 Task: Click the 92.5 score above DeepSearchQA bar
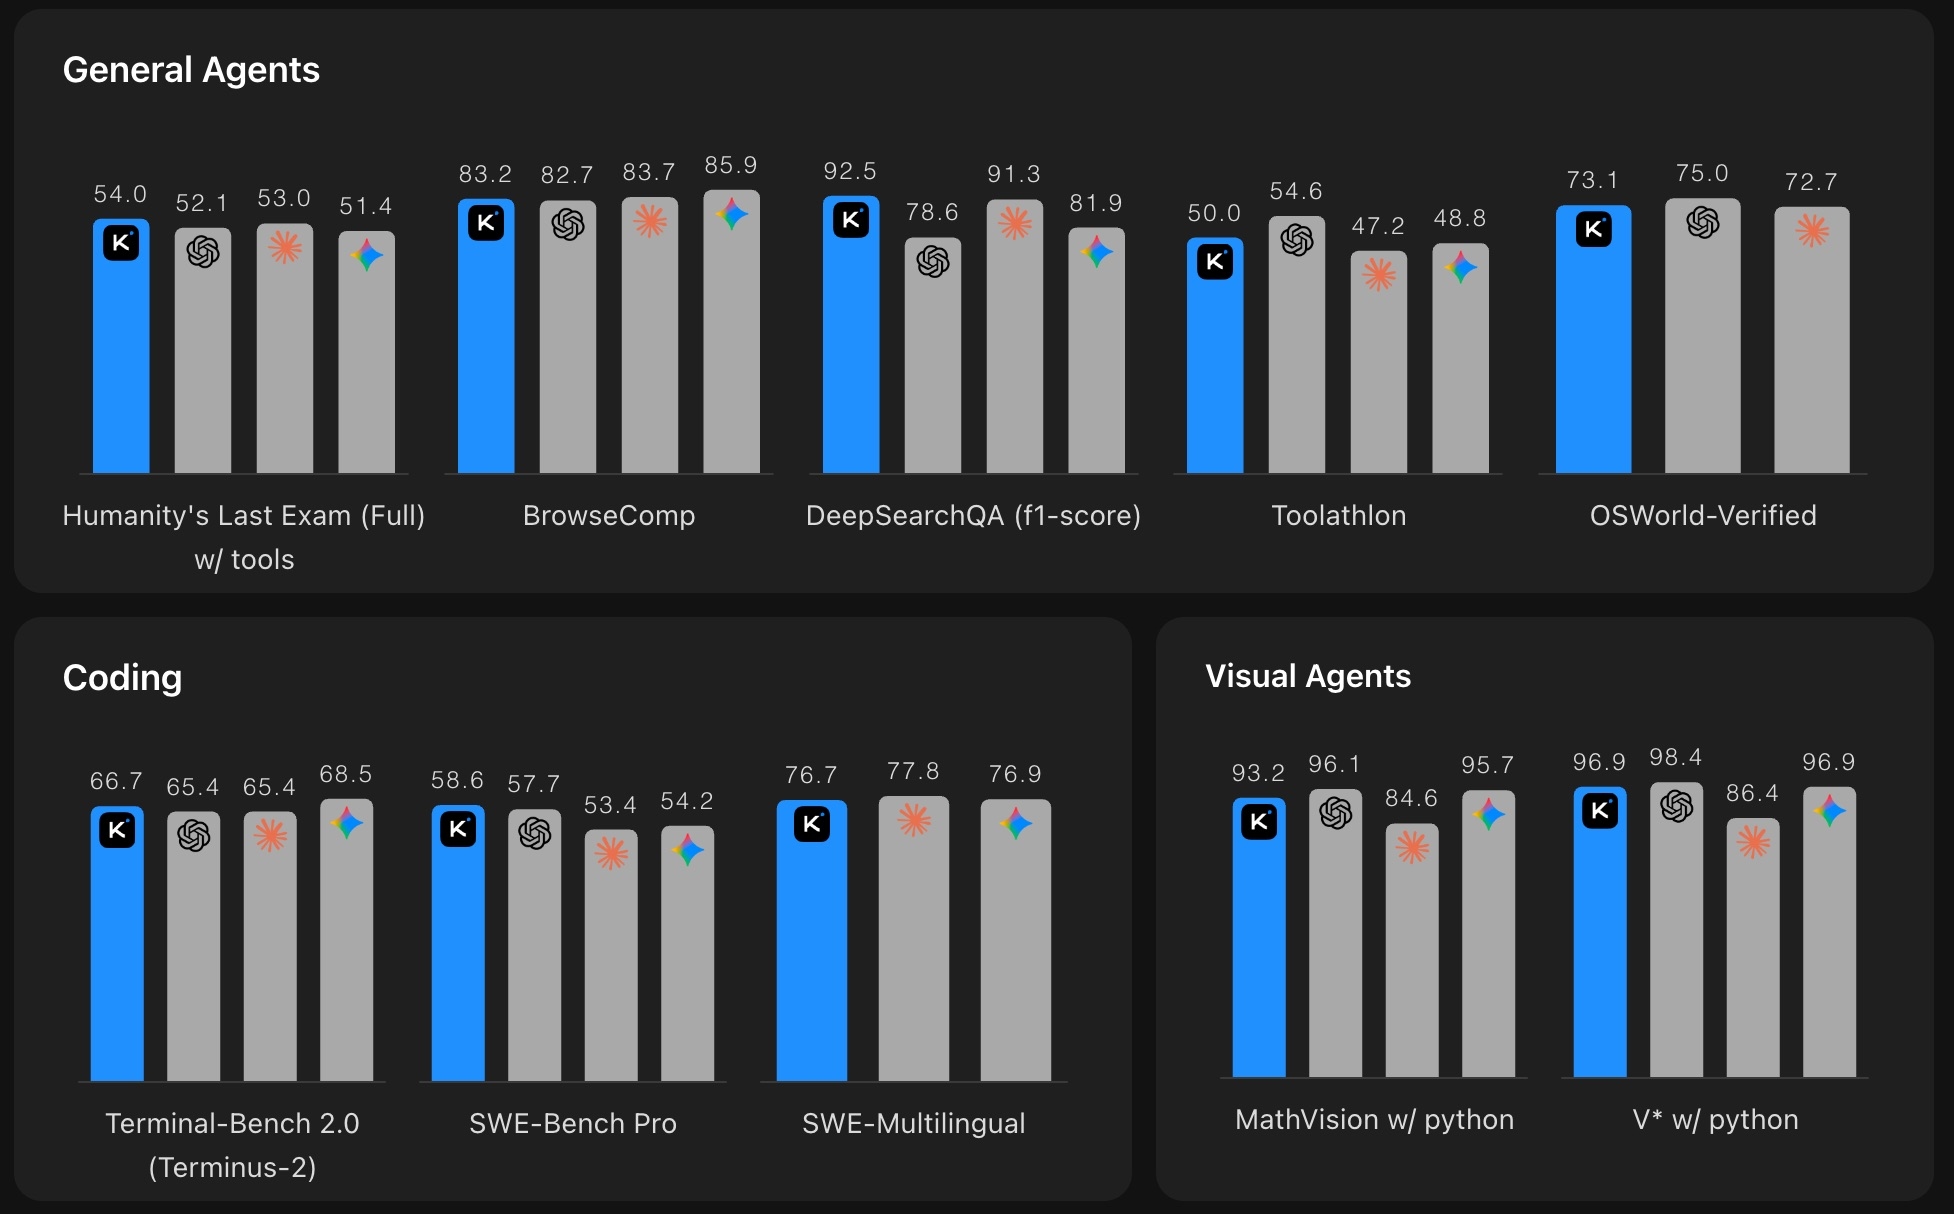[850, 171]
